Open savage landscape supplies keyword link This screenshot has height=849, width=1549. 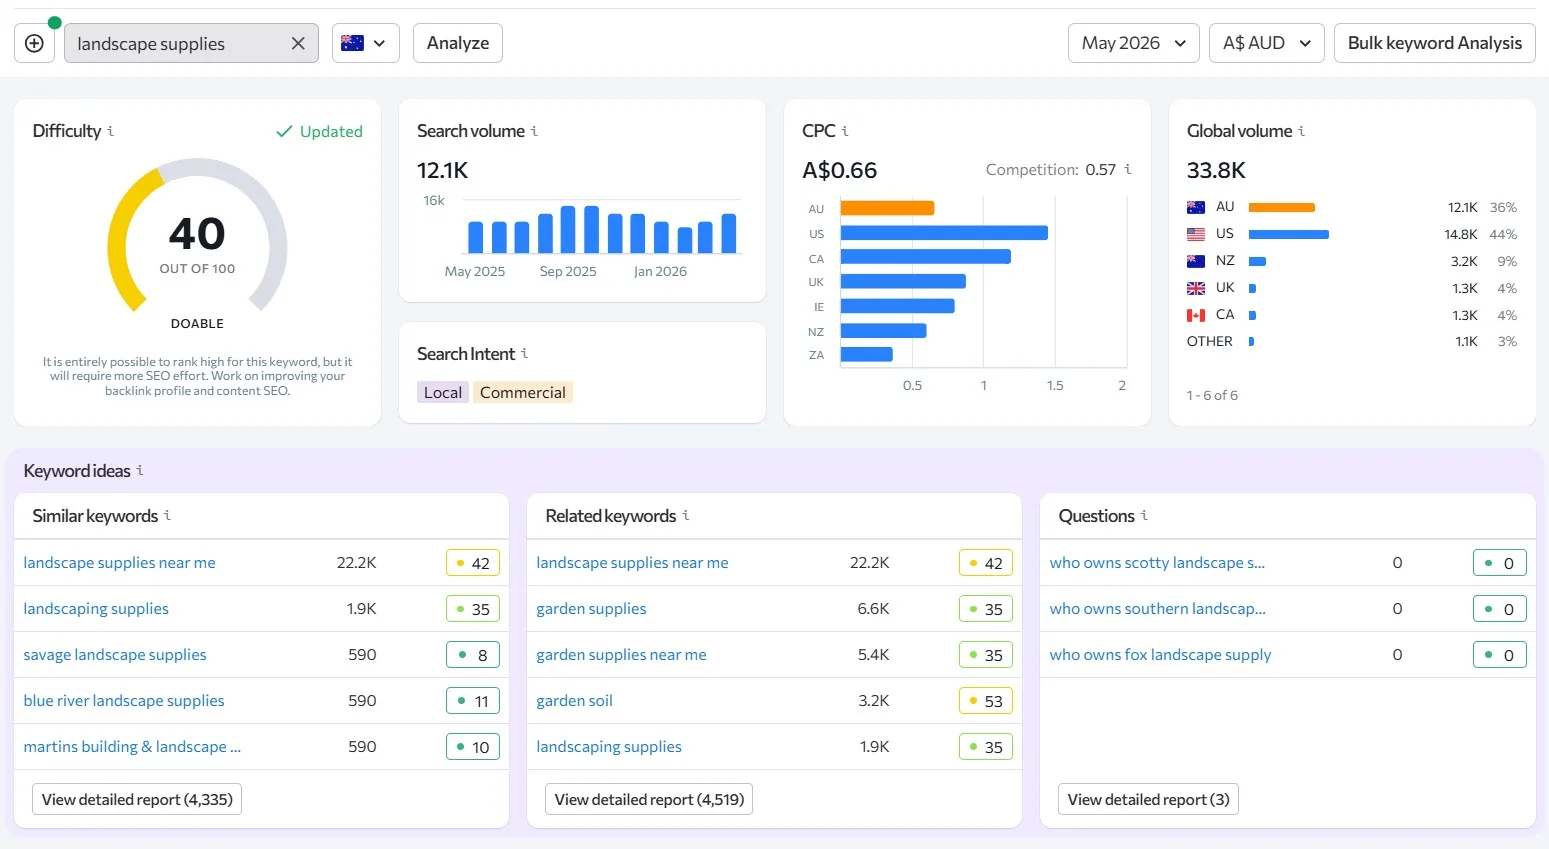(x=115, y=655)
